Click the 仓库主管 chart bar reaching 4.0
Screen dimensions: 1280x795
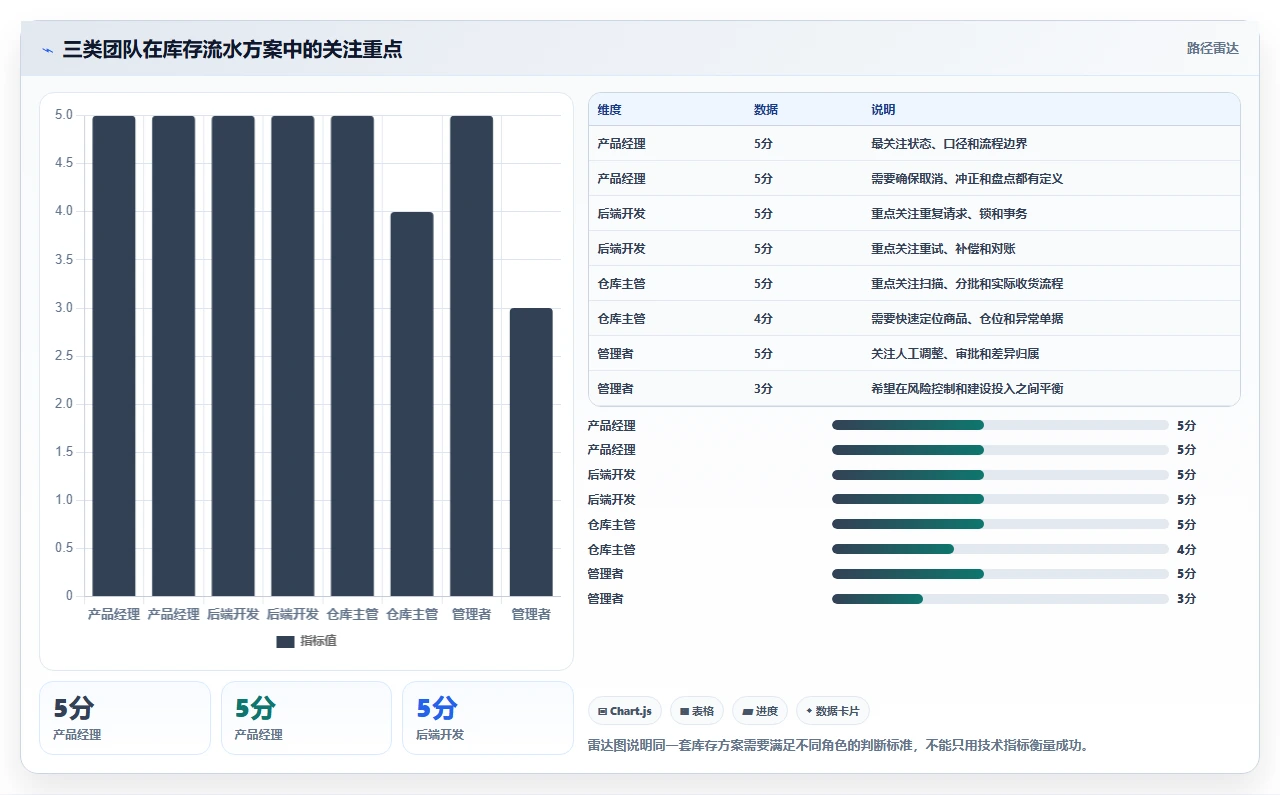(412, 404)
